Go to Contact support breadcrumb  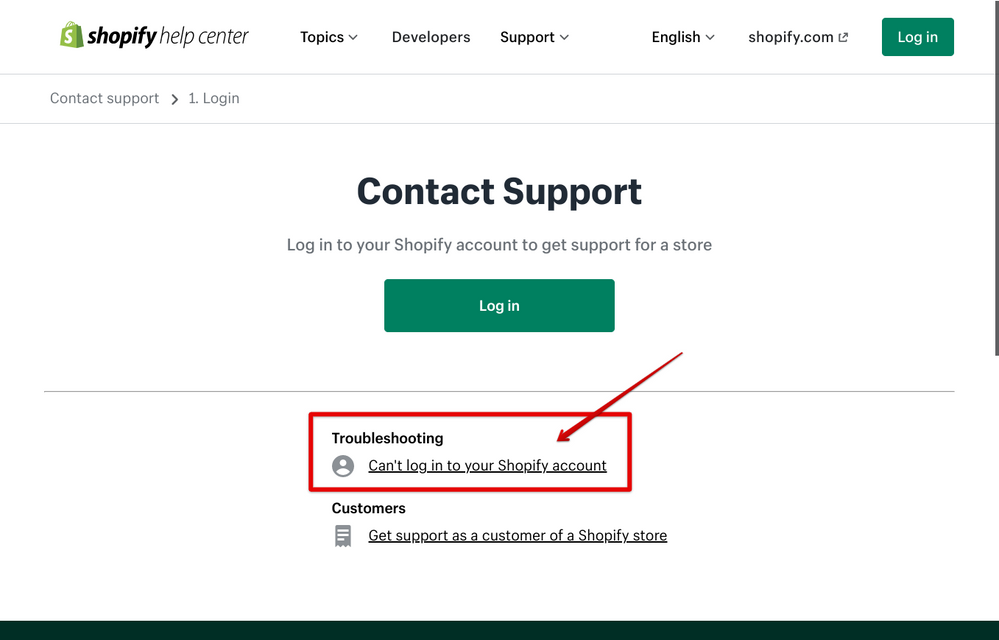click(104, 99)
